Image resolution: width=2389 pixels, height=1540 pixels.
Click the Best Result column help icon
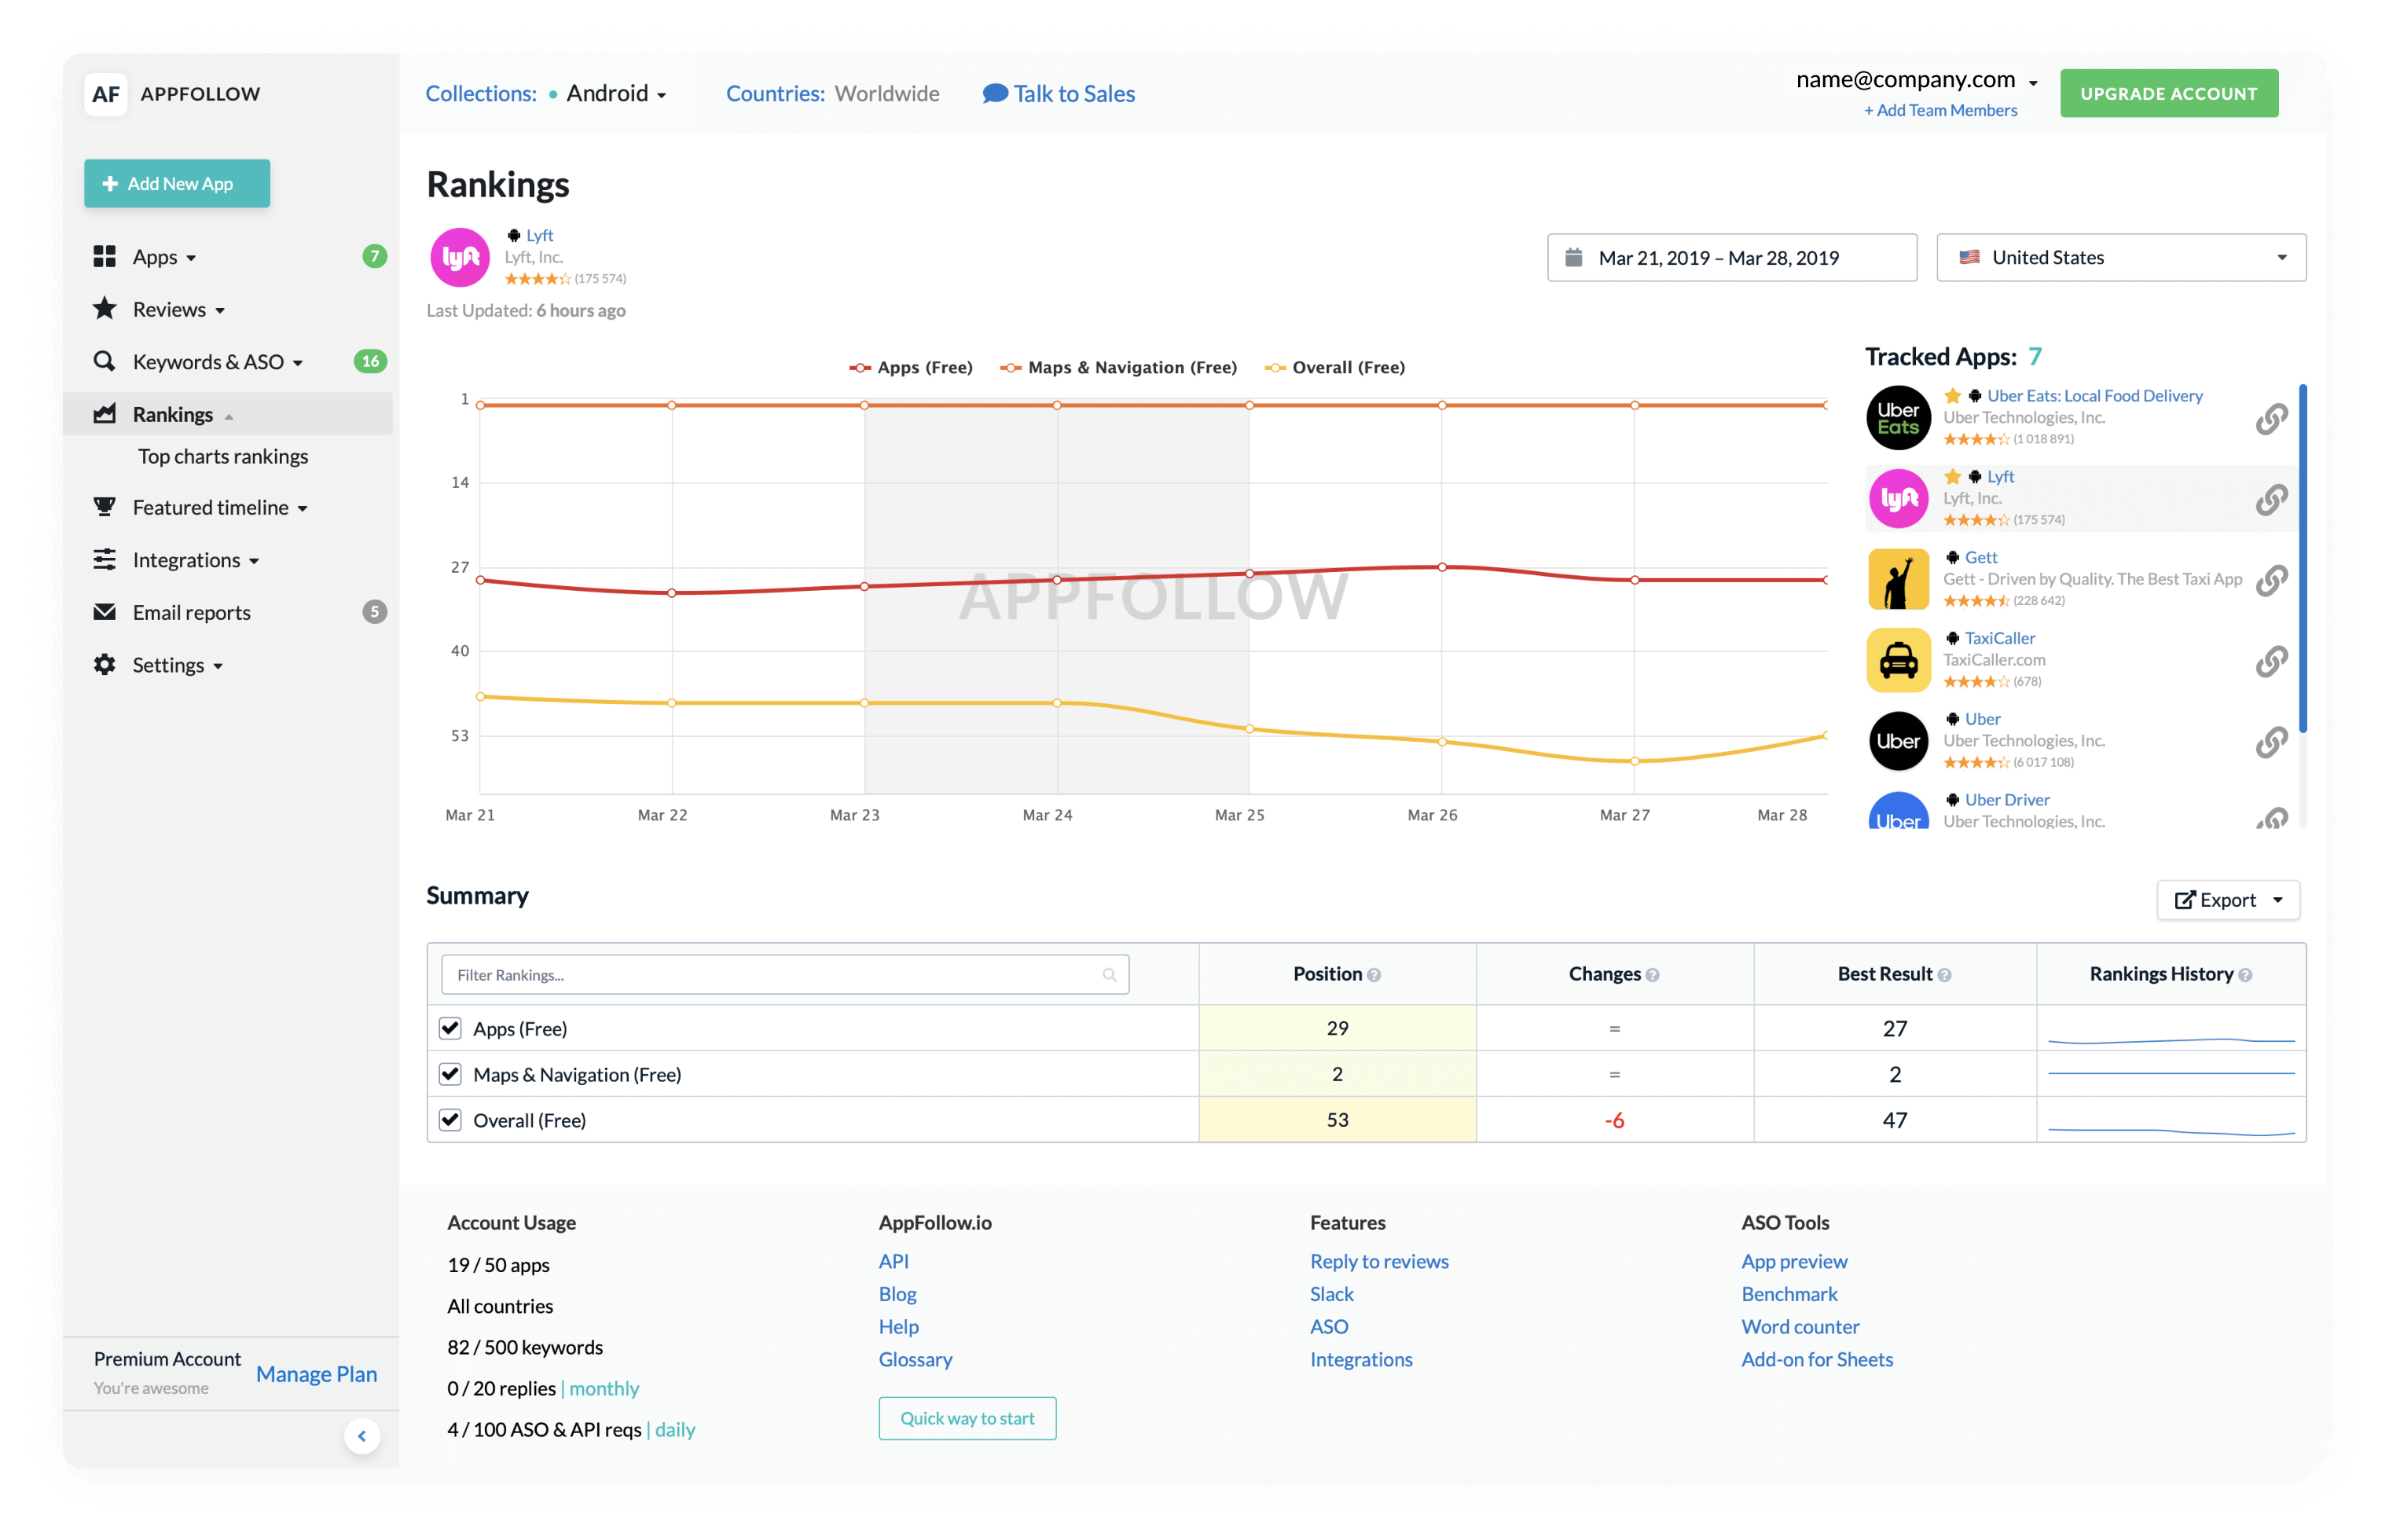(1944, 976)
